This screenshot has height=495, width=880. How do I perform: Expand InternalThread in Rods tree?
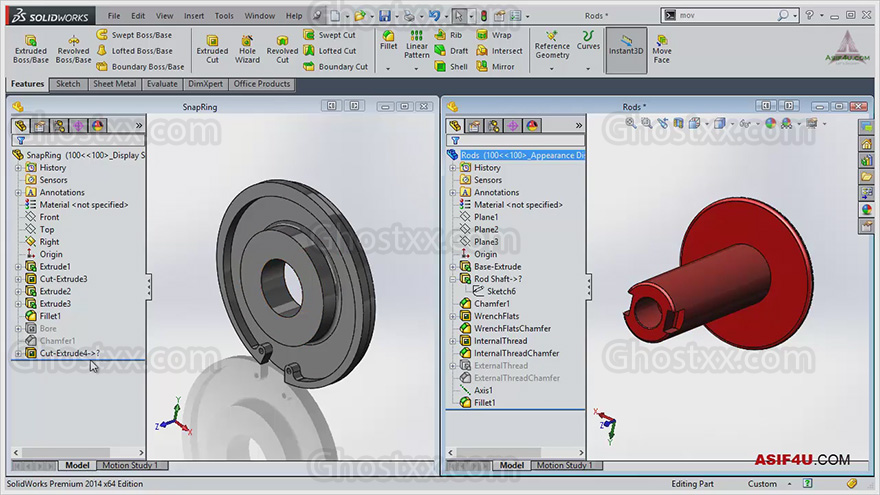pos(453,341)
